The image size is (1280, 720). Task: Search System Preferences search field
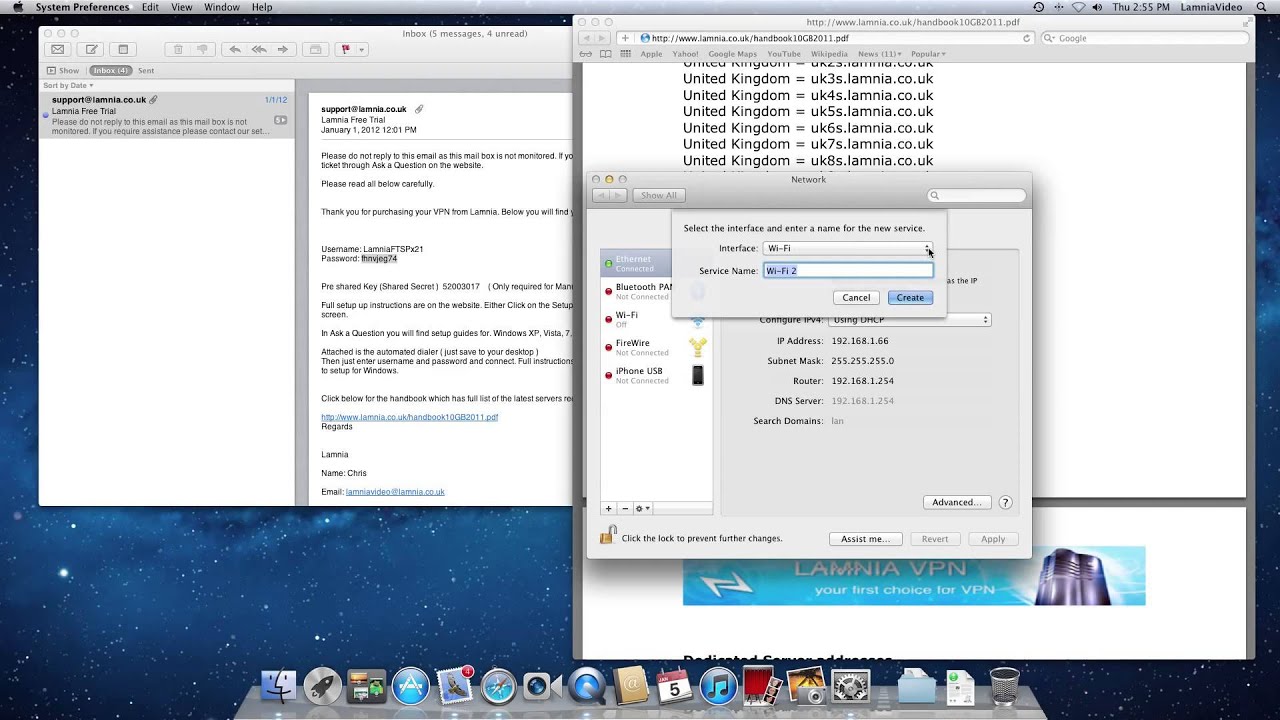977,196
